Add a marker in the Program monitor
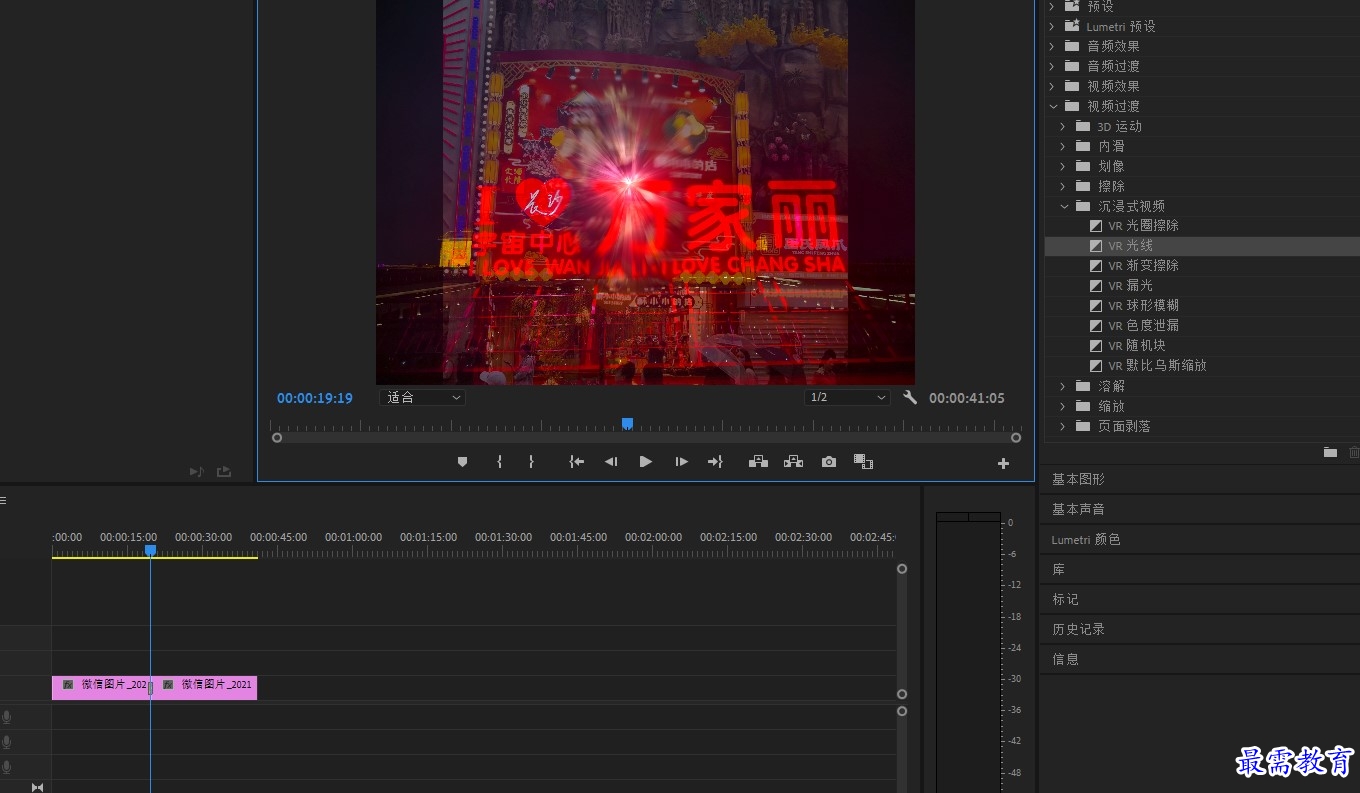The height and width of the screenshot is (793, 1360). click(462, 462)
